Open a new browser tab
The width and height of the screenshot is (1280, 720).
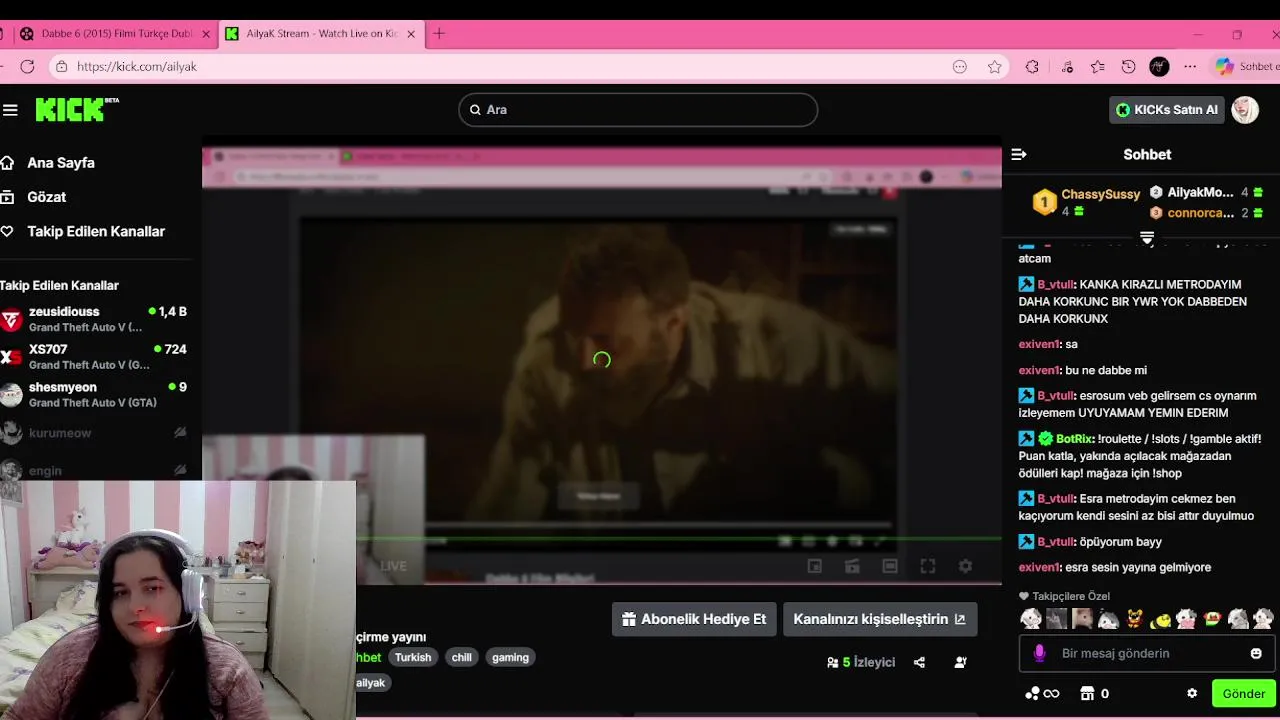tap(439, 33)
